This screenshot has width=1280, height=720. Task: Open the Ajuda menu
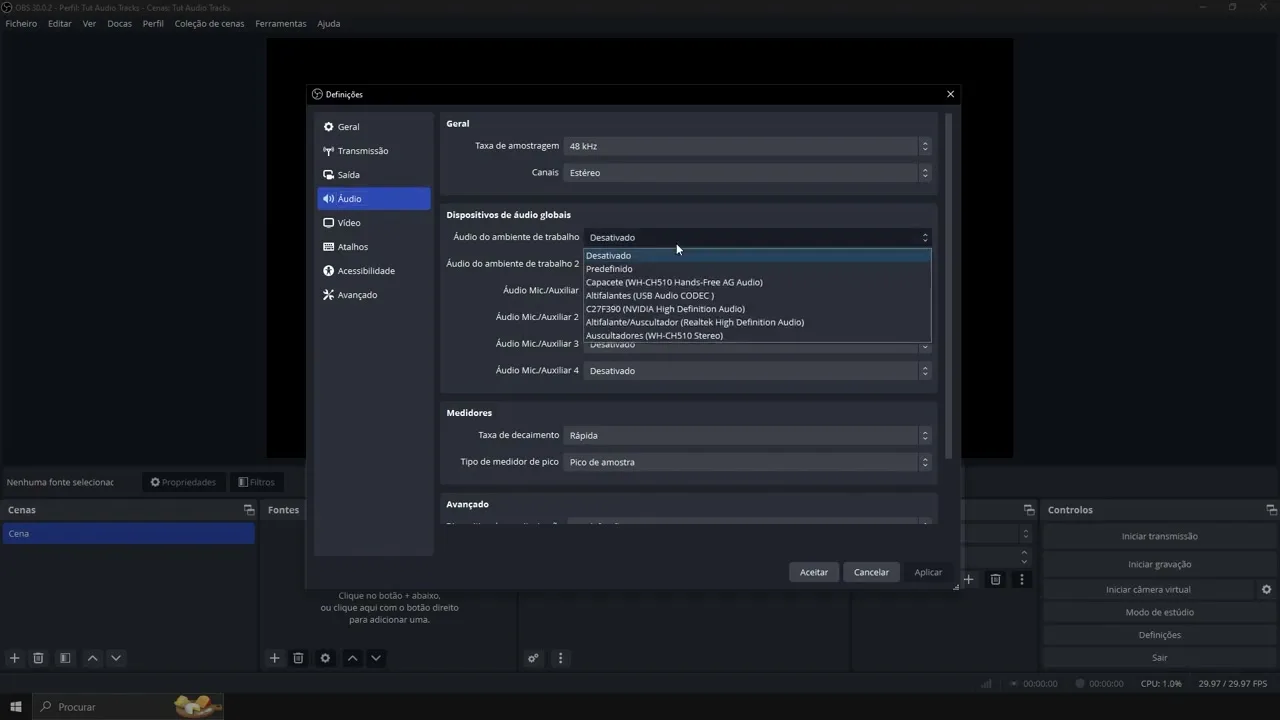(x=329, y=23)
